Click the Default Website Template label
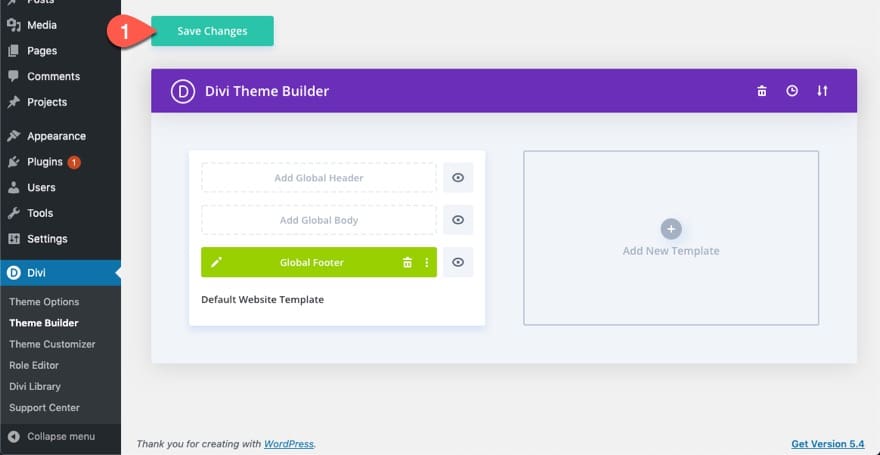The height and width of the screenshot is (455, 880). [x=263, y=300]
